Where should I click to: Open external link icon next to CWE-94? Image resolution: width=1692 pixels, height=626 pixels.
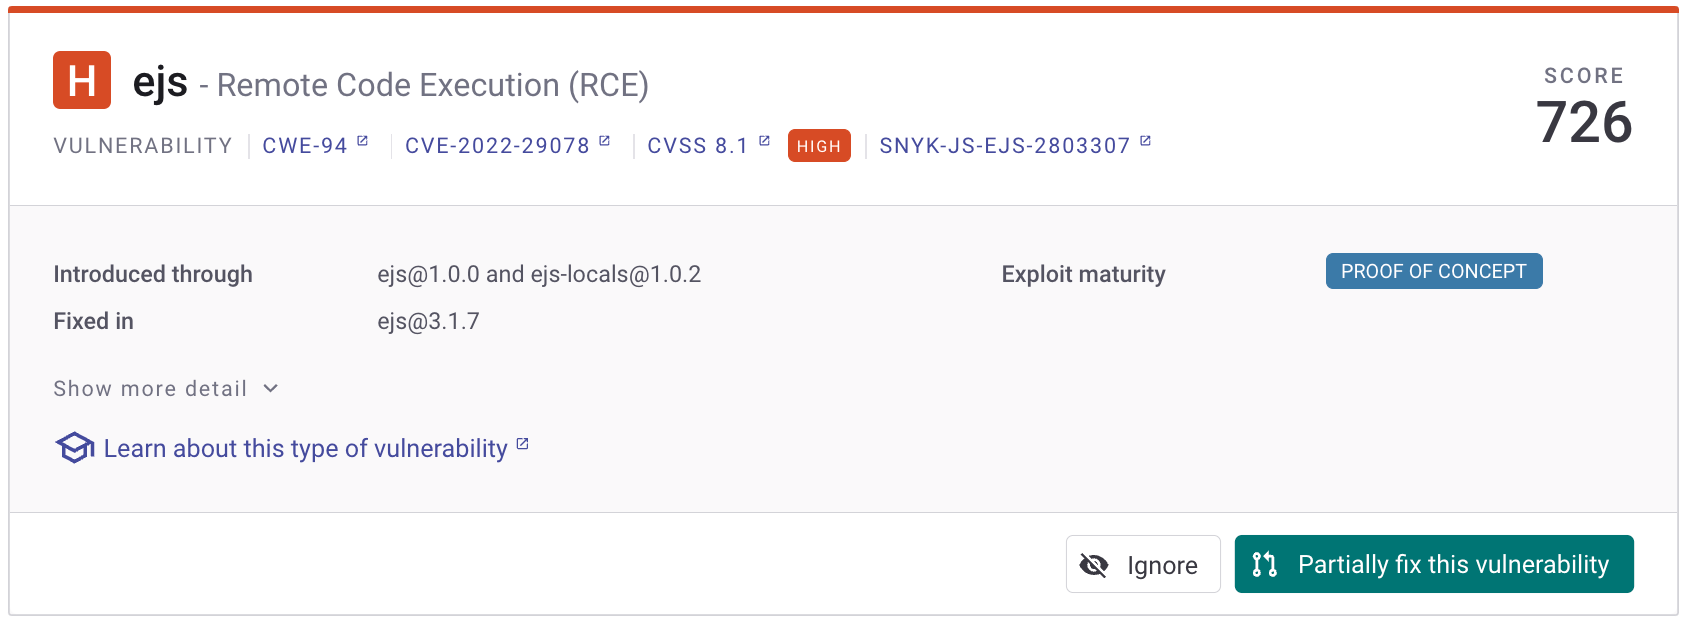point(363,141)
